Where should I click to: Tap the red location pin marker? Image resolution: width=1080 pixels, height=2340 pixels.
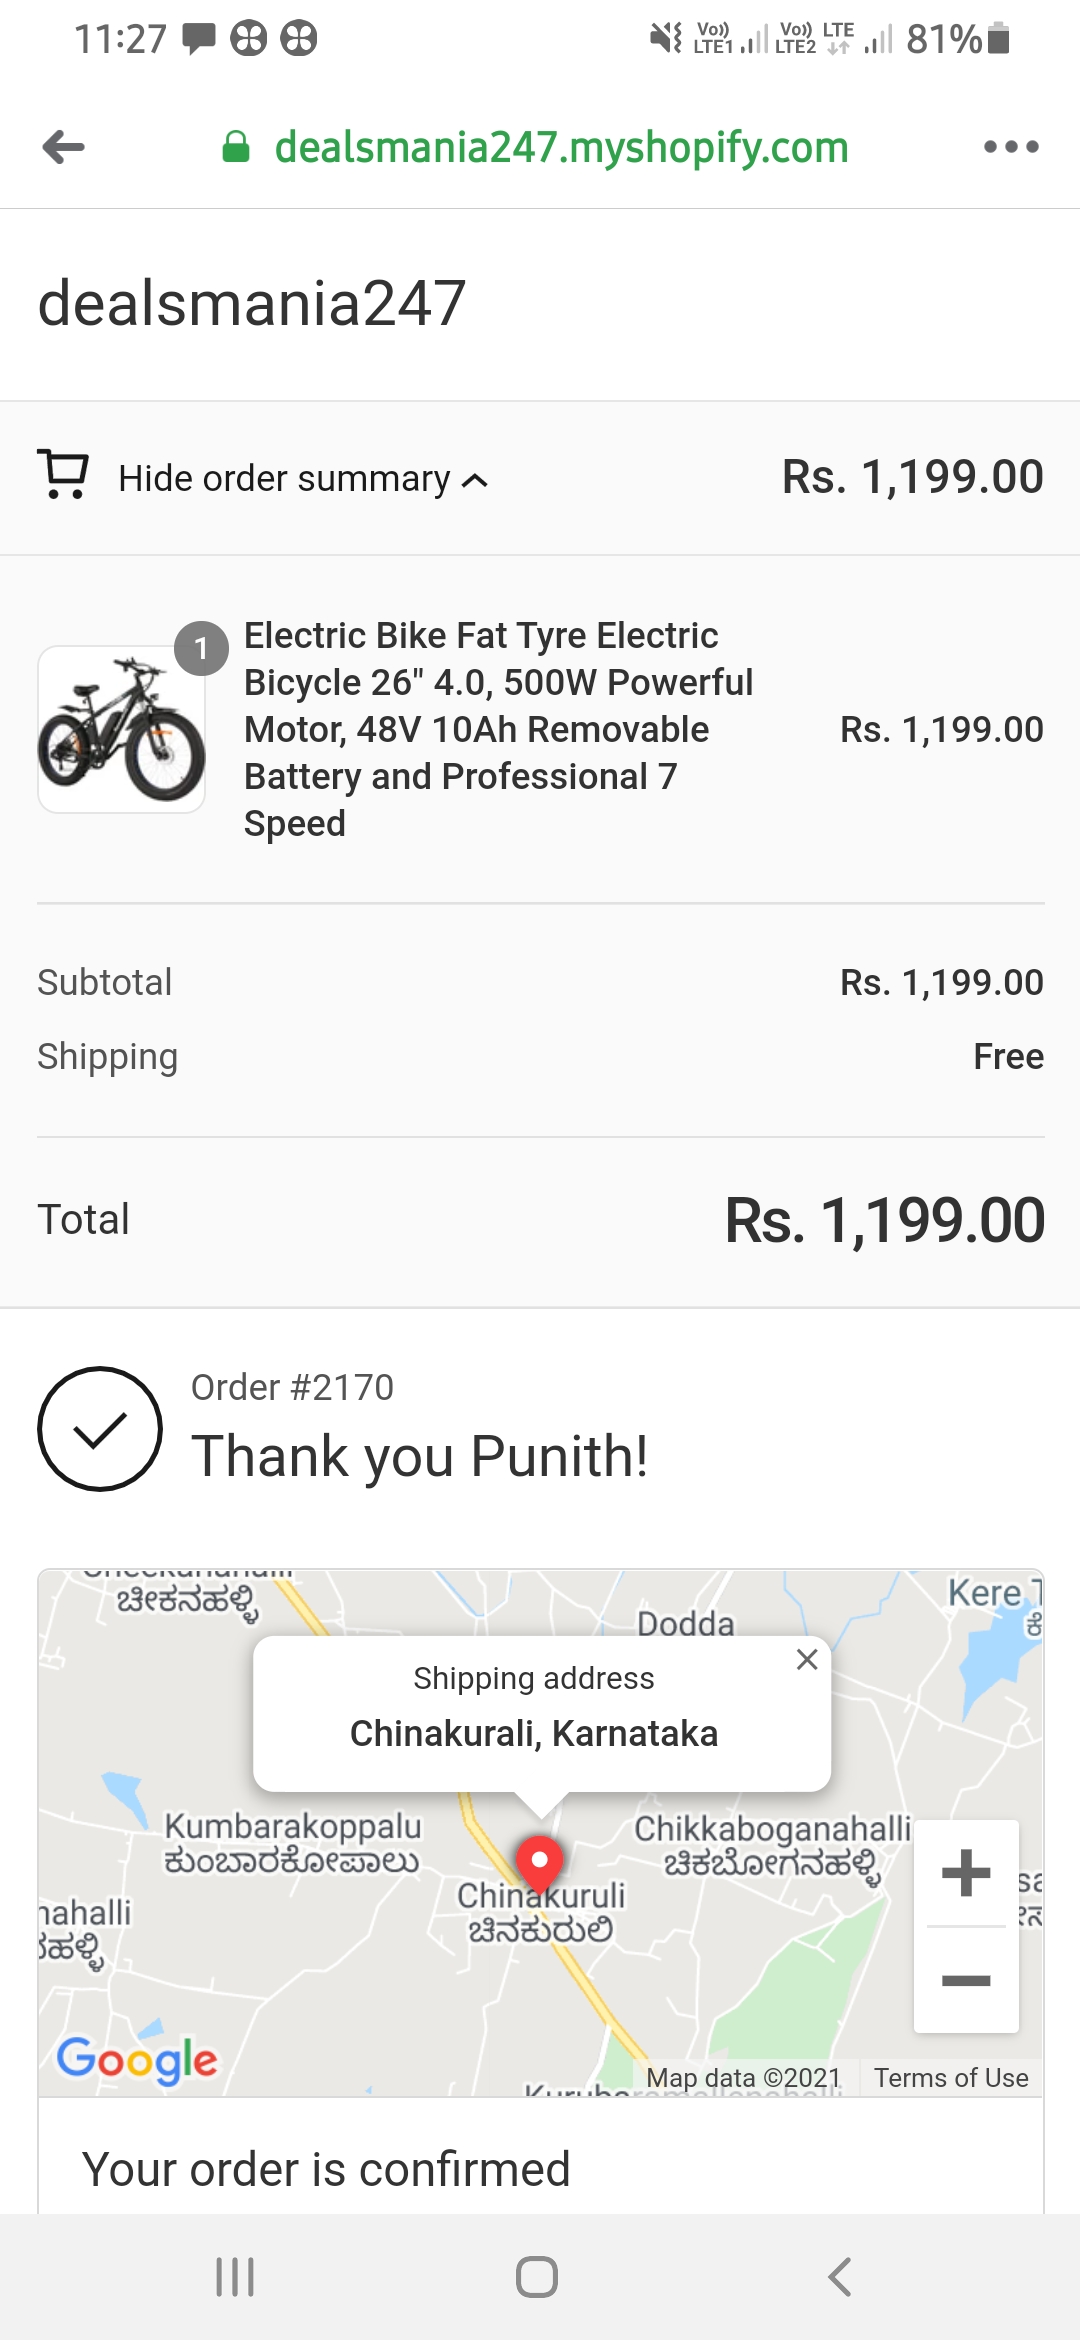click(x=540, y=1862)
